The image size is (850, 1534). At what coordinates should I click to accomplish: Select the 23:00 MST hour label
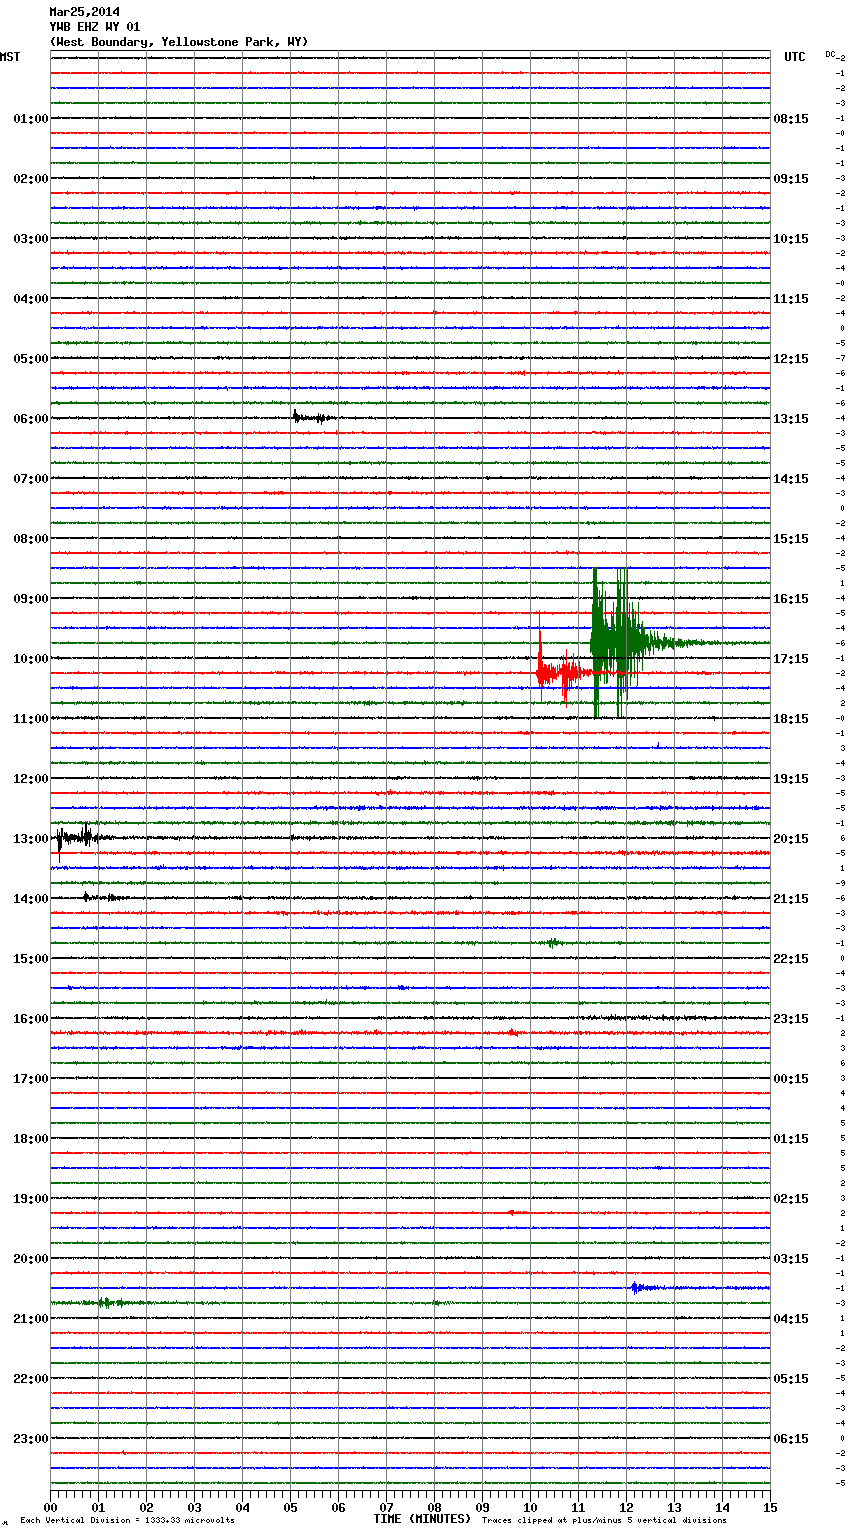pyautogui.click(x=30, y=1439)
